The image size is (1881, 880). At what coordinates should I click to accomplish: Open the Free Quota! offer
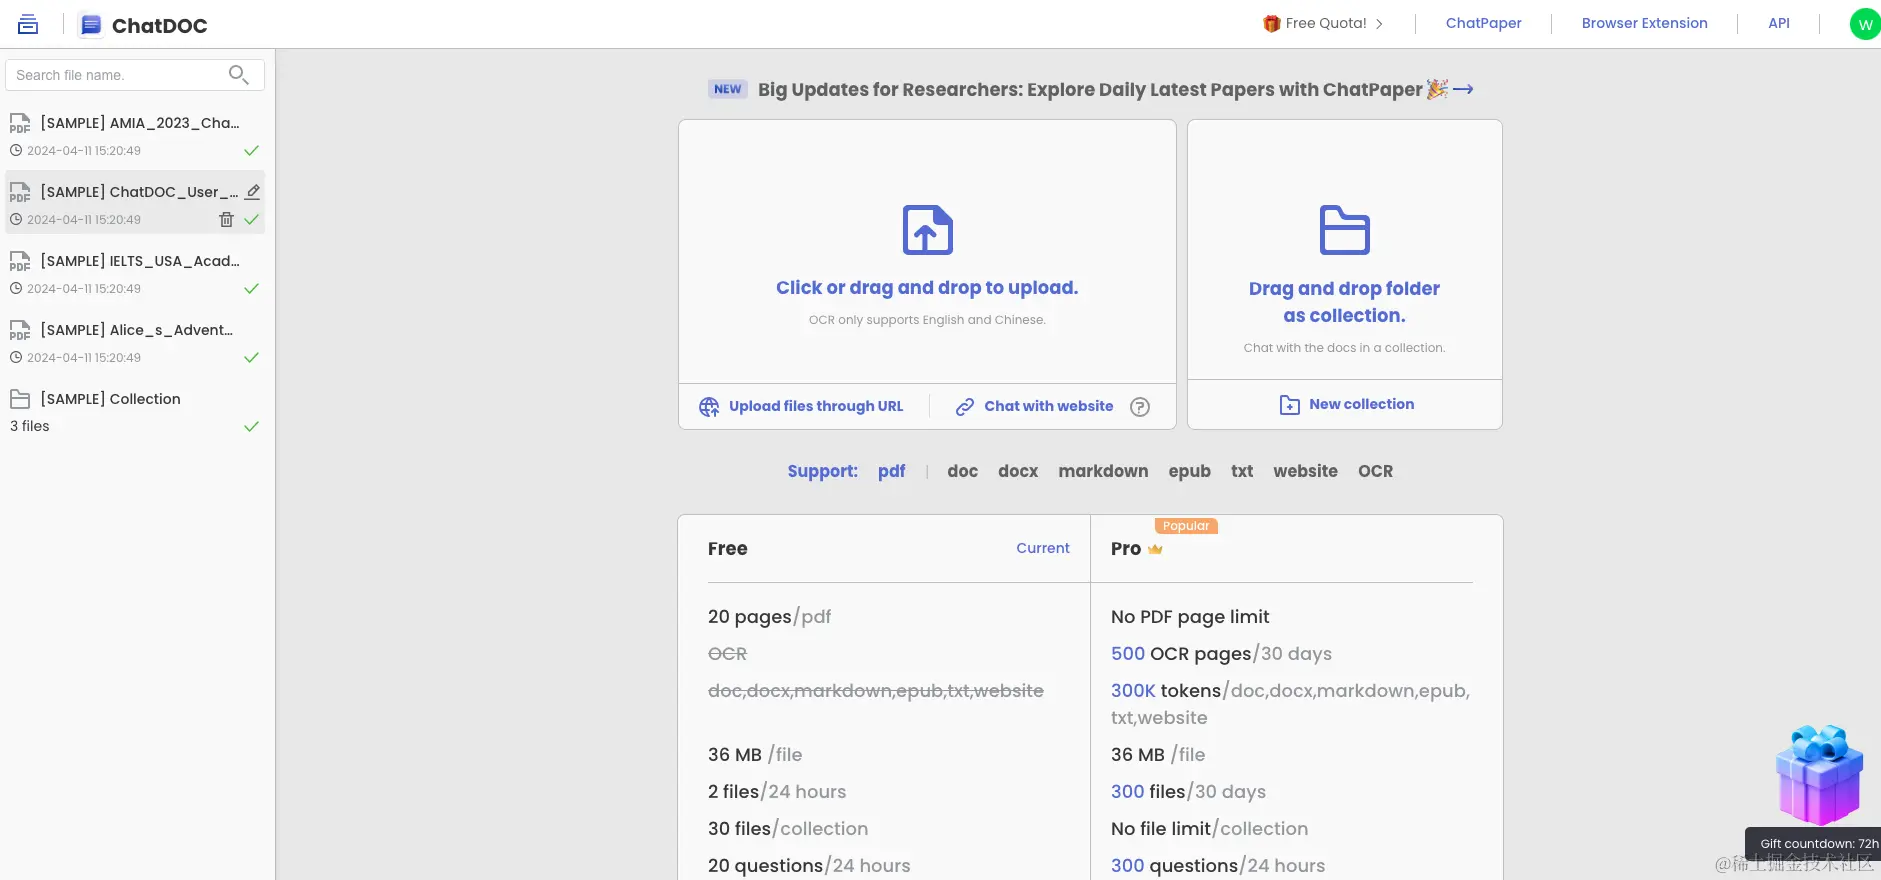coord(1324,24)
